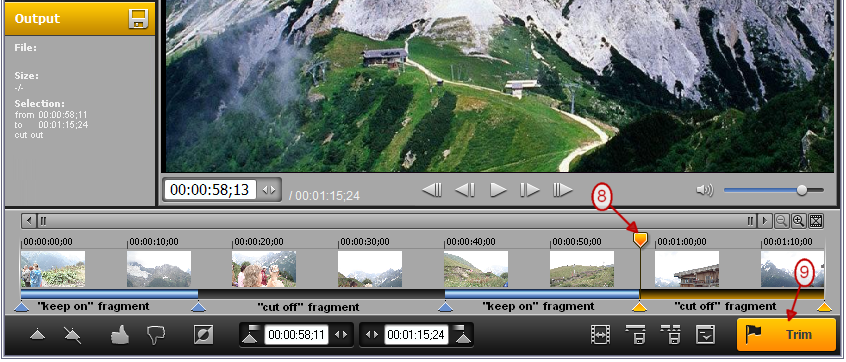Step back one frame
This screenshot has width=846, height=362.
click(465, 190)
